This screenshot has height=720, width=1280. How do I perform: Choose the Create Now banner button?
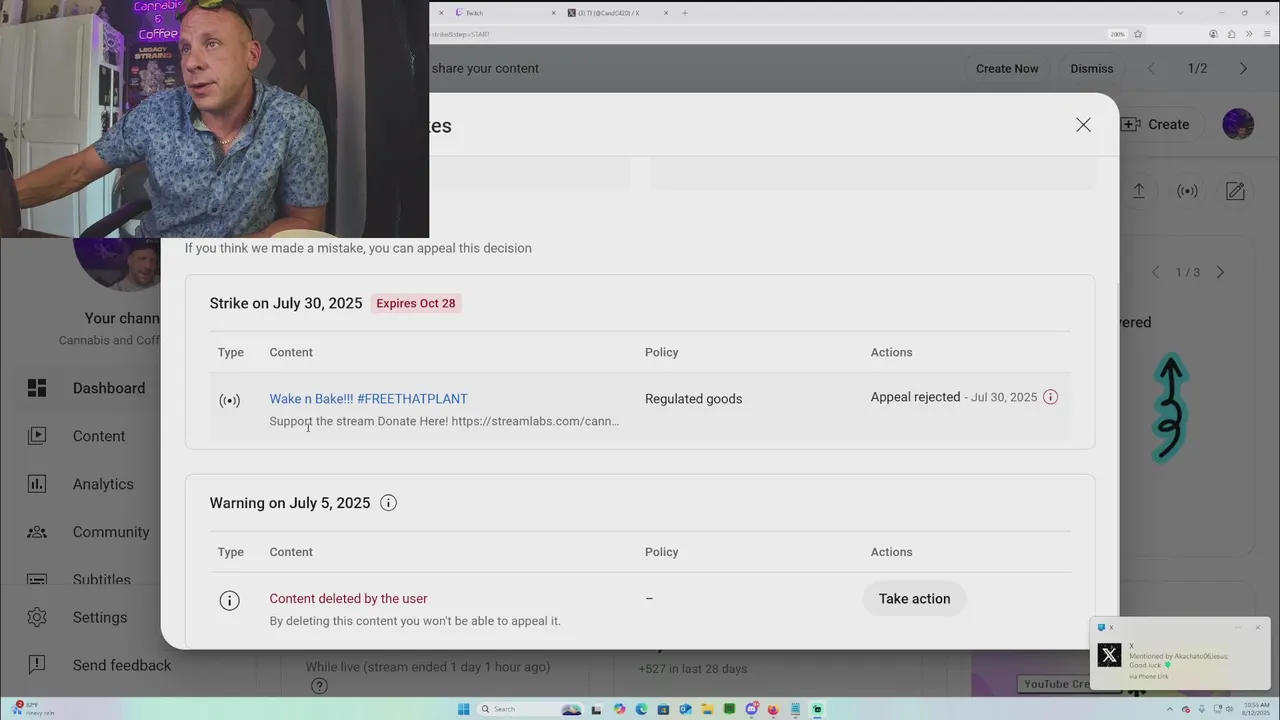pyautogui.click(x=1007, y=68)
